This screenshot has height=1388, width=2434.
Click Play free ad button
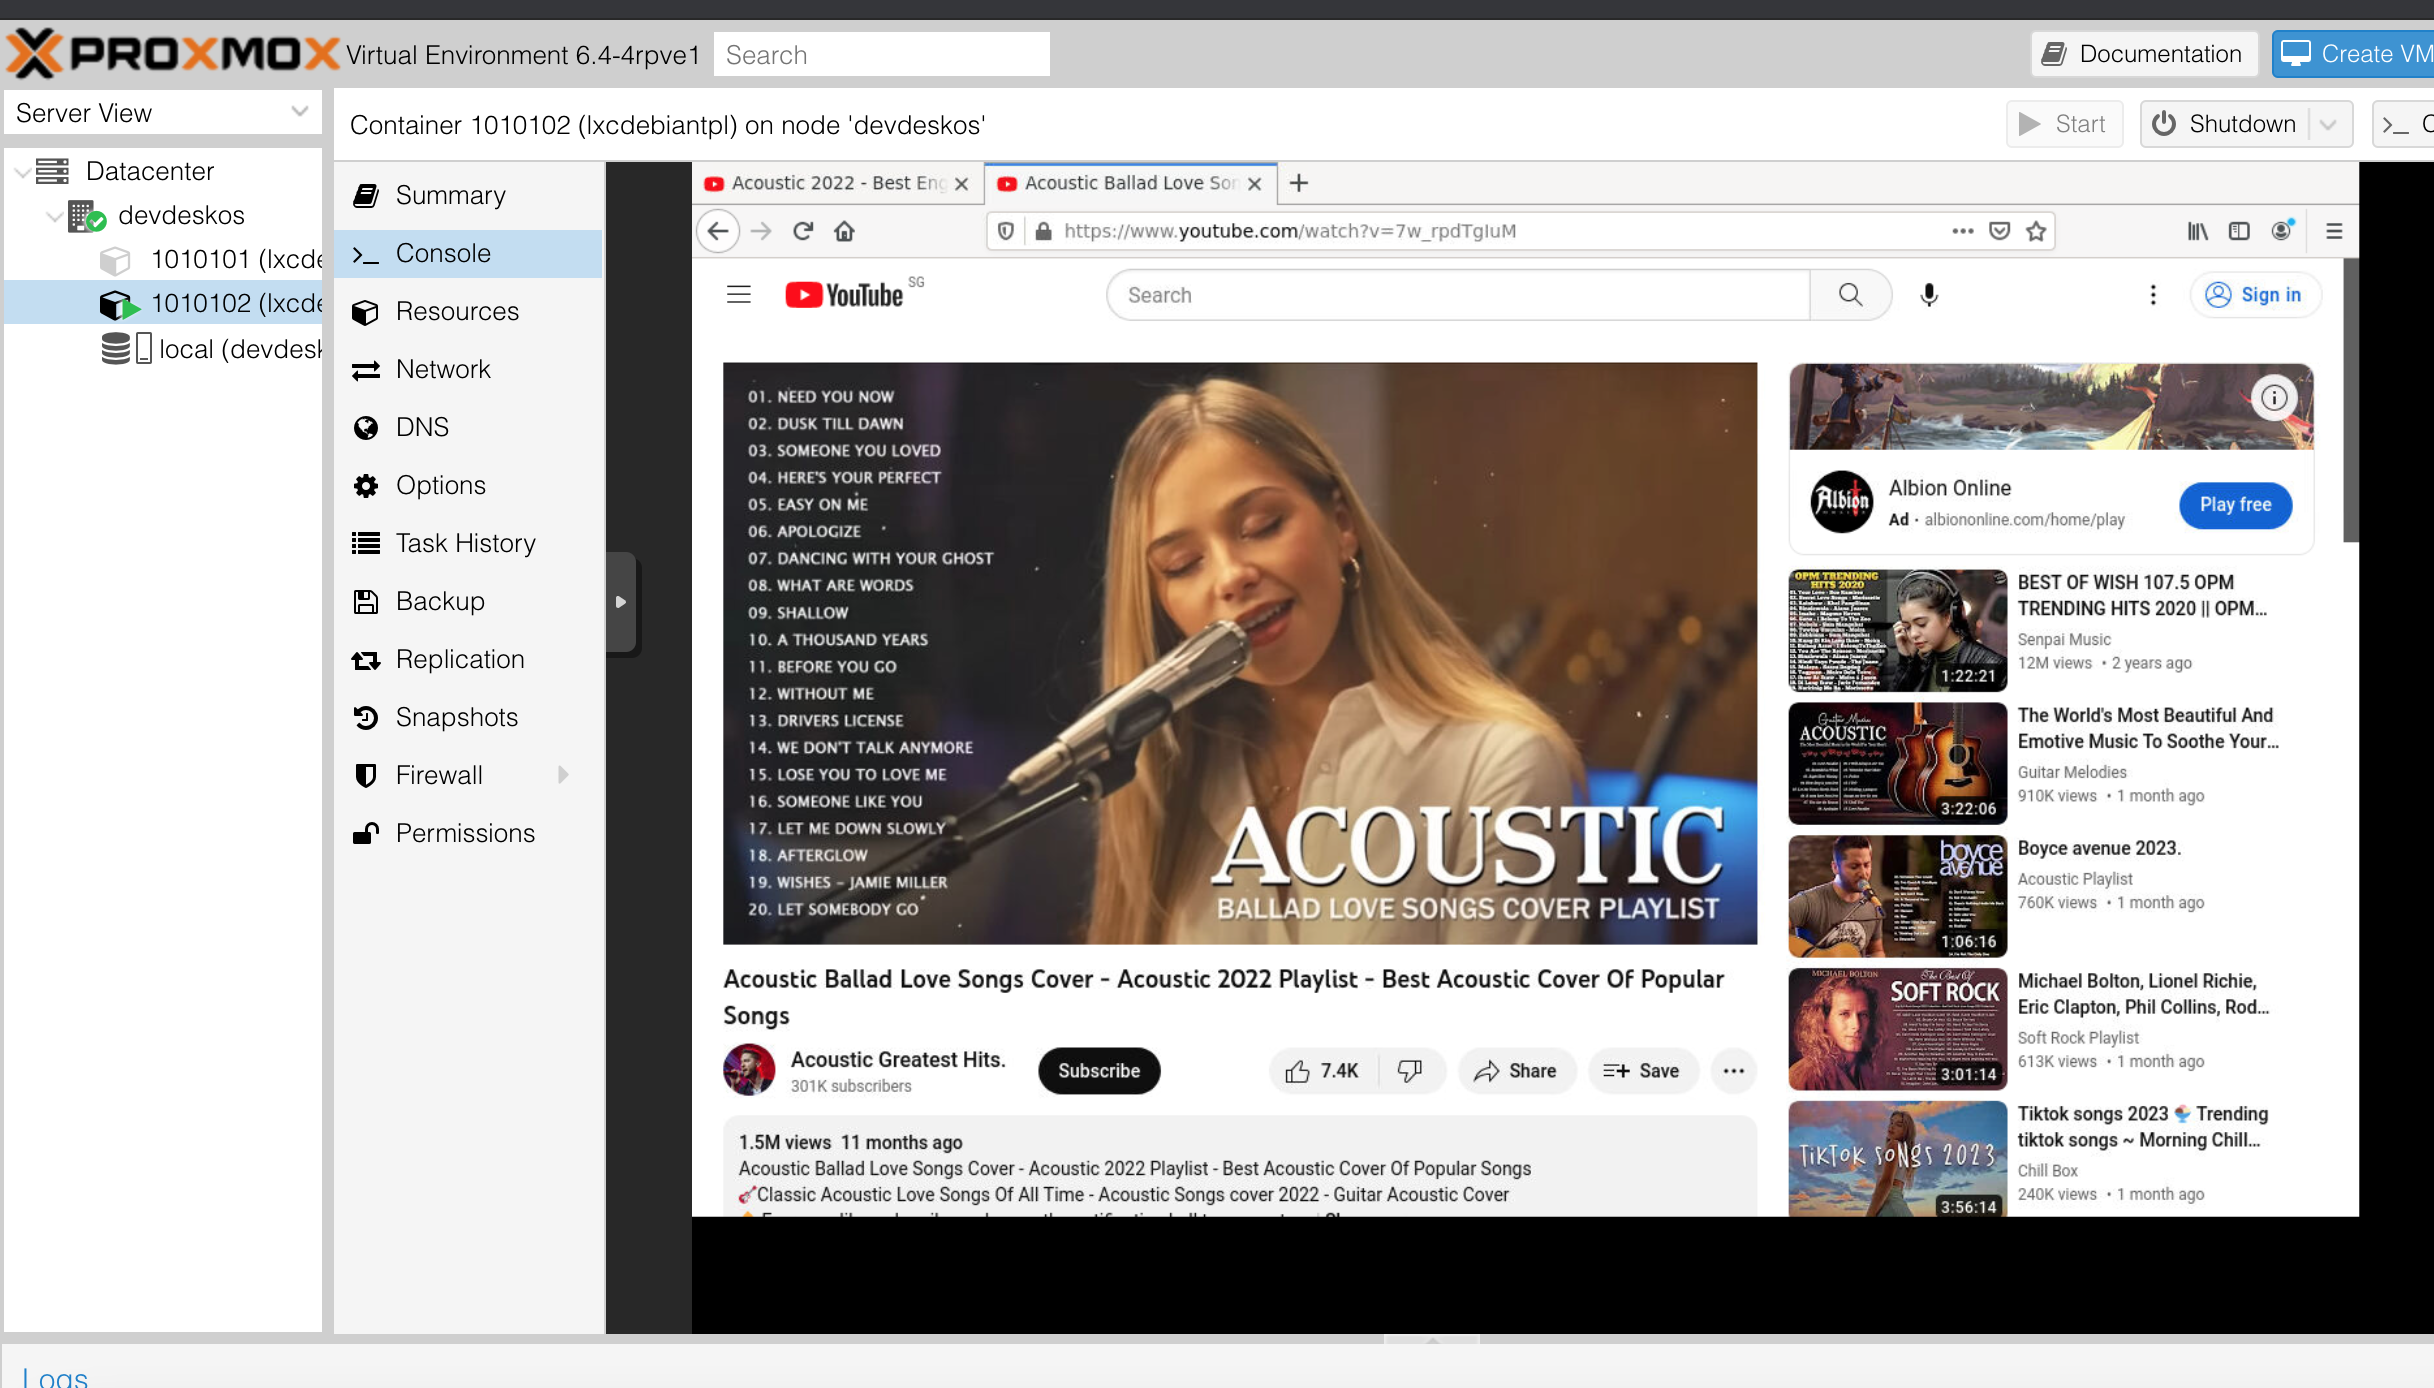(x=2235, y=505)
